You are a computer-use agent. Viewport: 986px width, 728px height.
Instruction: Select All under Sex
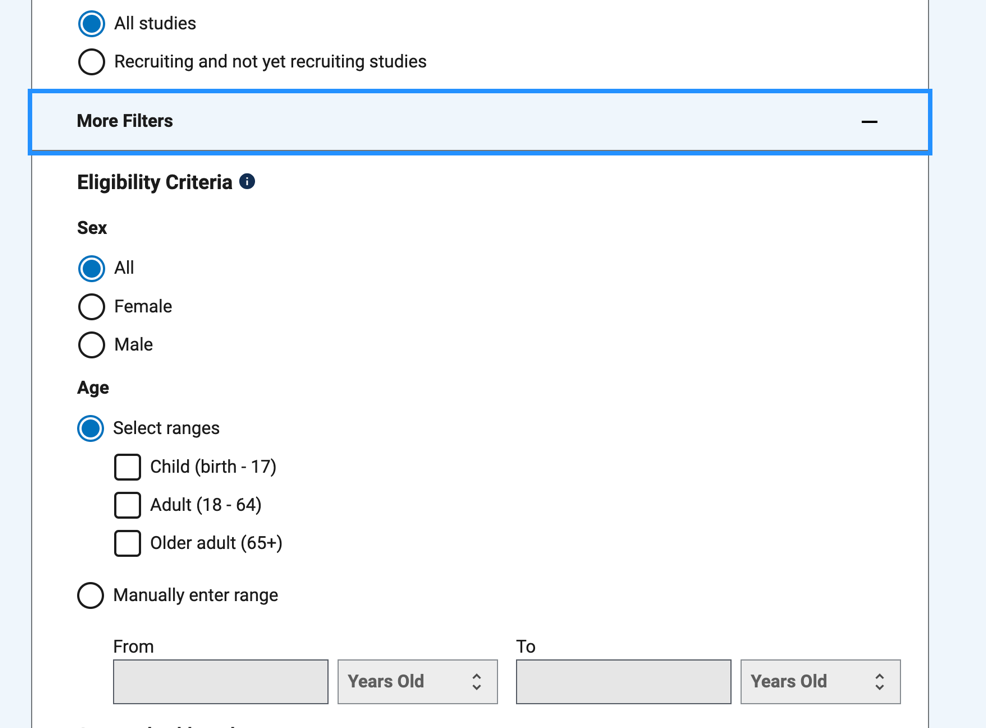[x=91, y=268]
